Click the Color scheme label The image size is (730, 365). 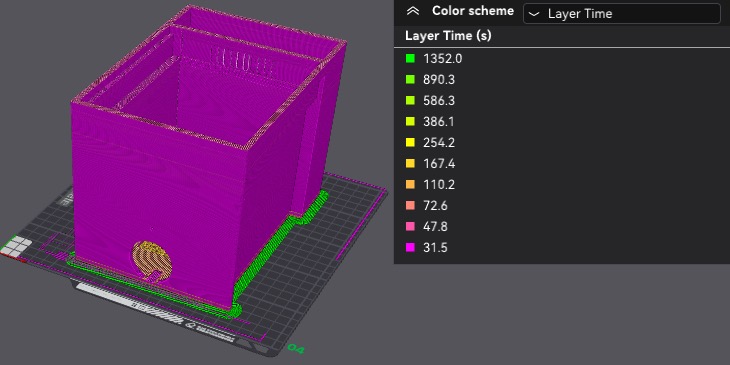point(473,11)
